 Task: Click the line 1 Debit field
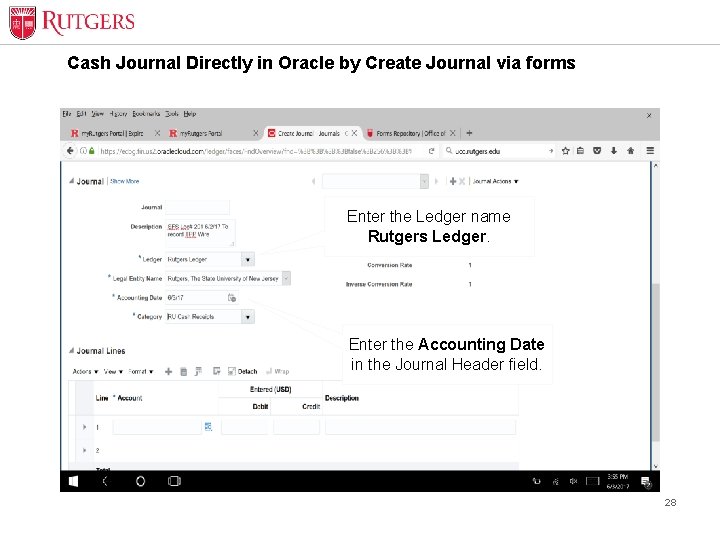[x=244, y=427]
